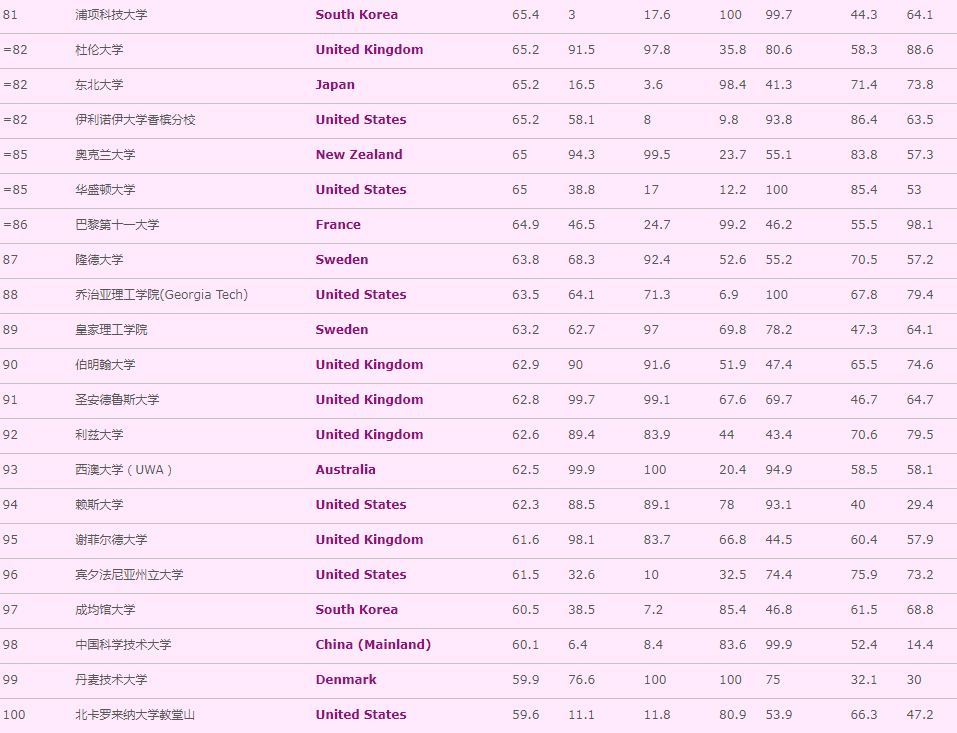Click the university name 西澳大学（UWA）
The width and height of the screenshot is (957, 733).
[x=124, y=469]
